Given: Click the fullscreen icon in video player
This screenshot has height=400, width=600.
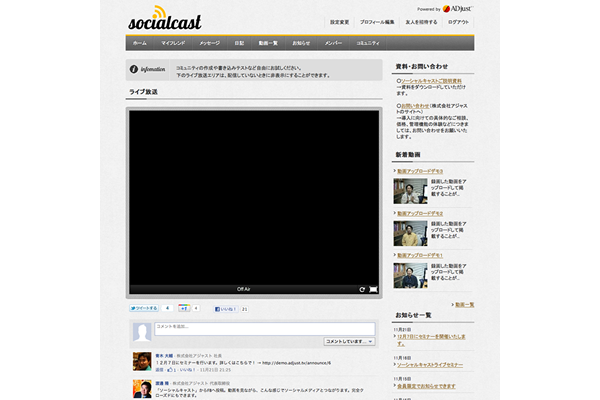Looking at the screenshot, I should pyautogui.click(x=374, y=289).
